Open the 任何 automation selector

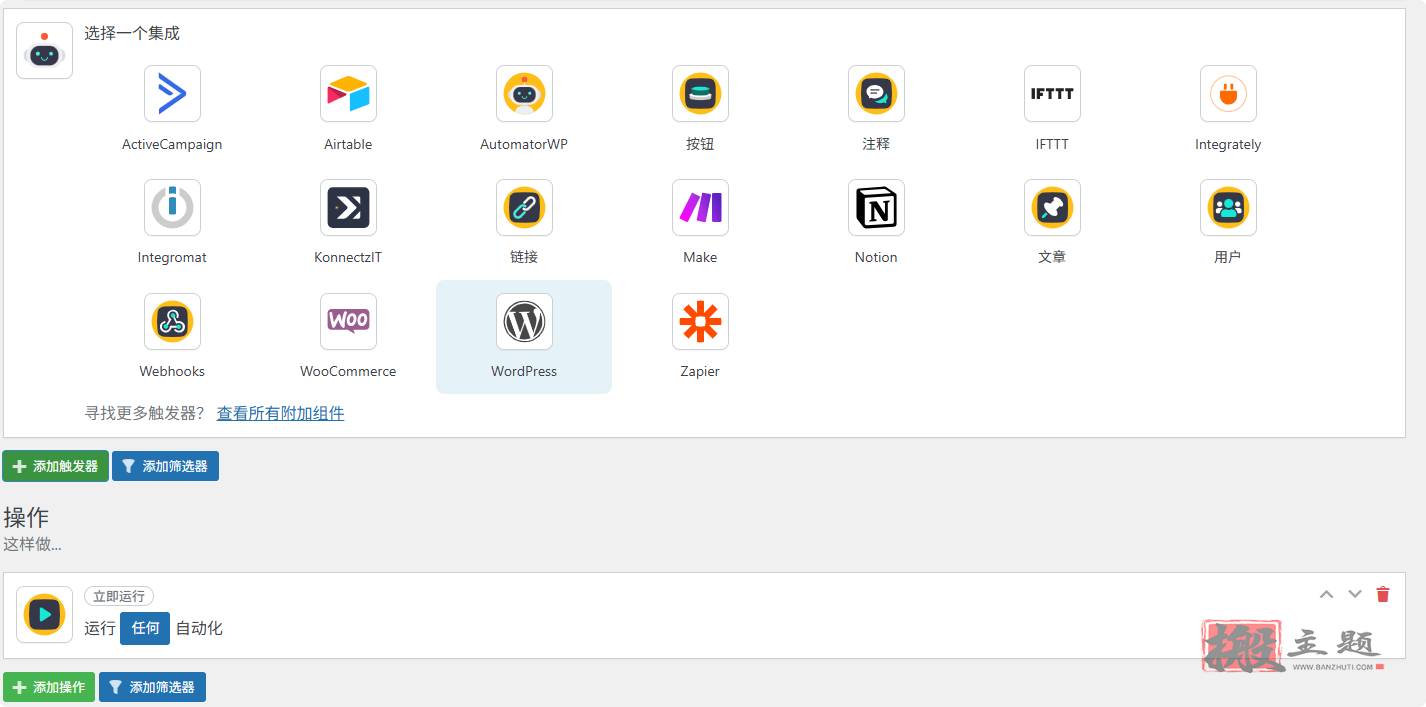tap(145, 628)
